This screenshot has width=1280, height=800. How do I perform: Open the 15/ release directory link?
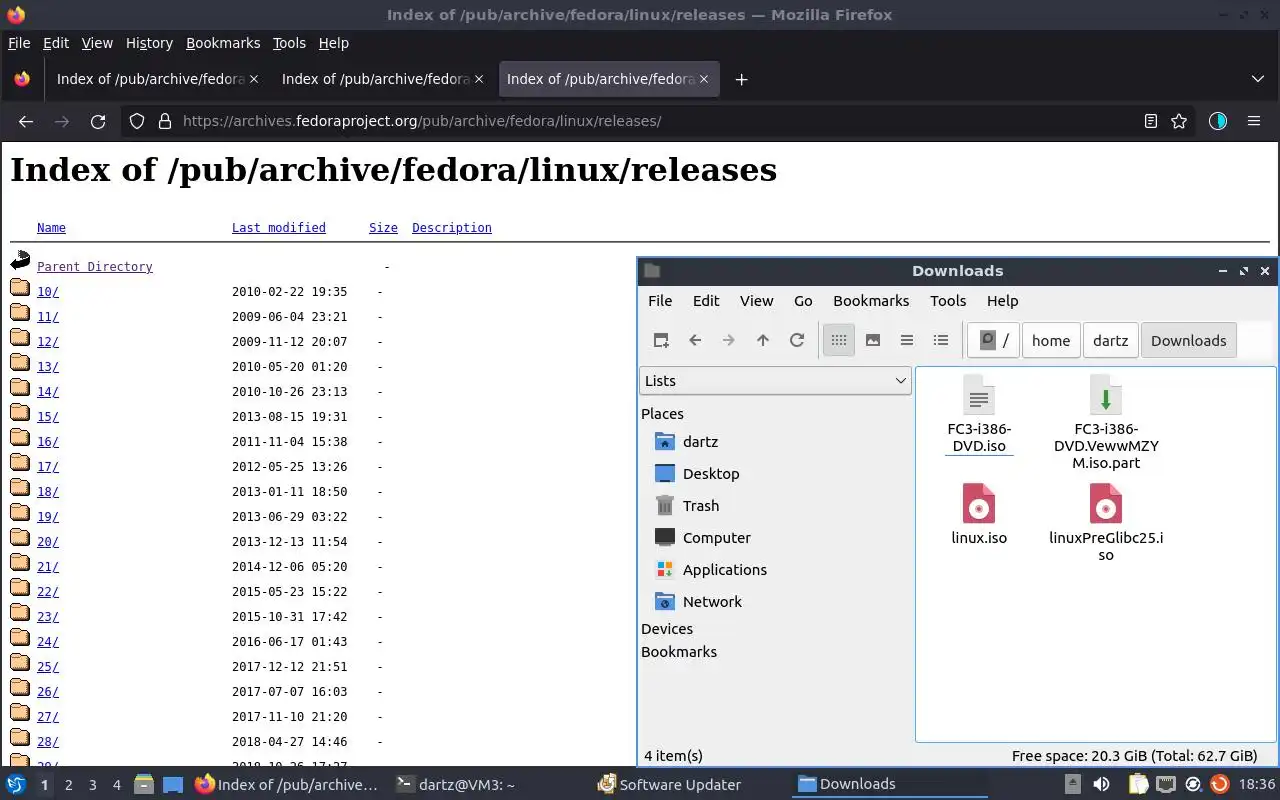(x=48, y=417)
